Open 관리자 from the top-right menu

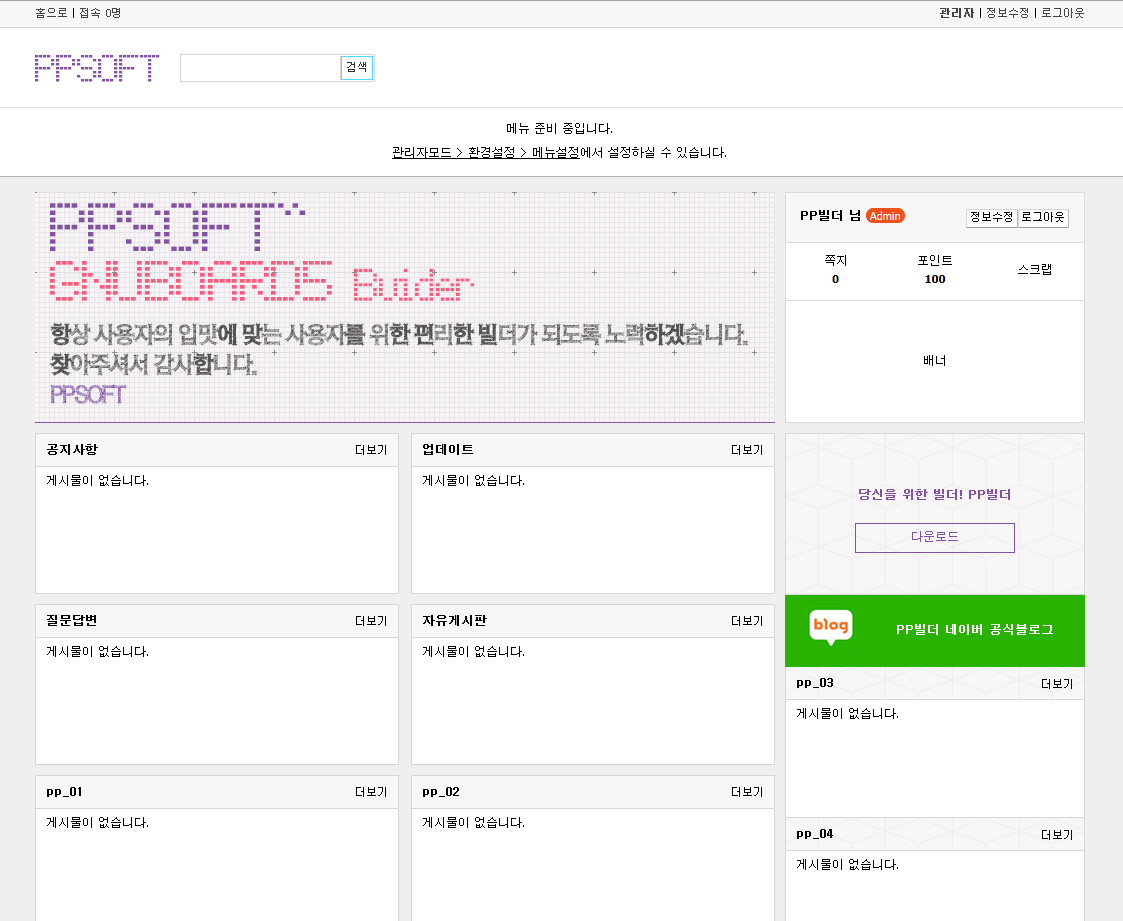pos(955,13)
